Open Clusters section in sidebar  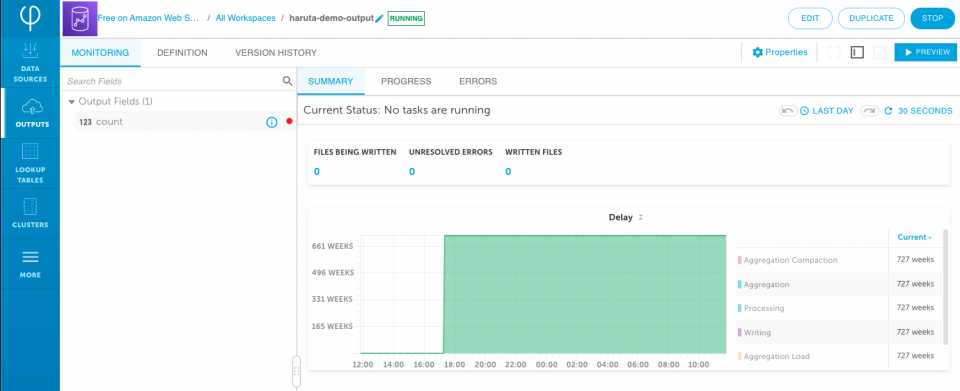(30, 213)
